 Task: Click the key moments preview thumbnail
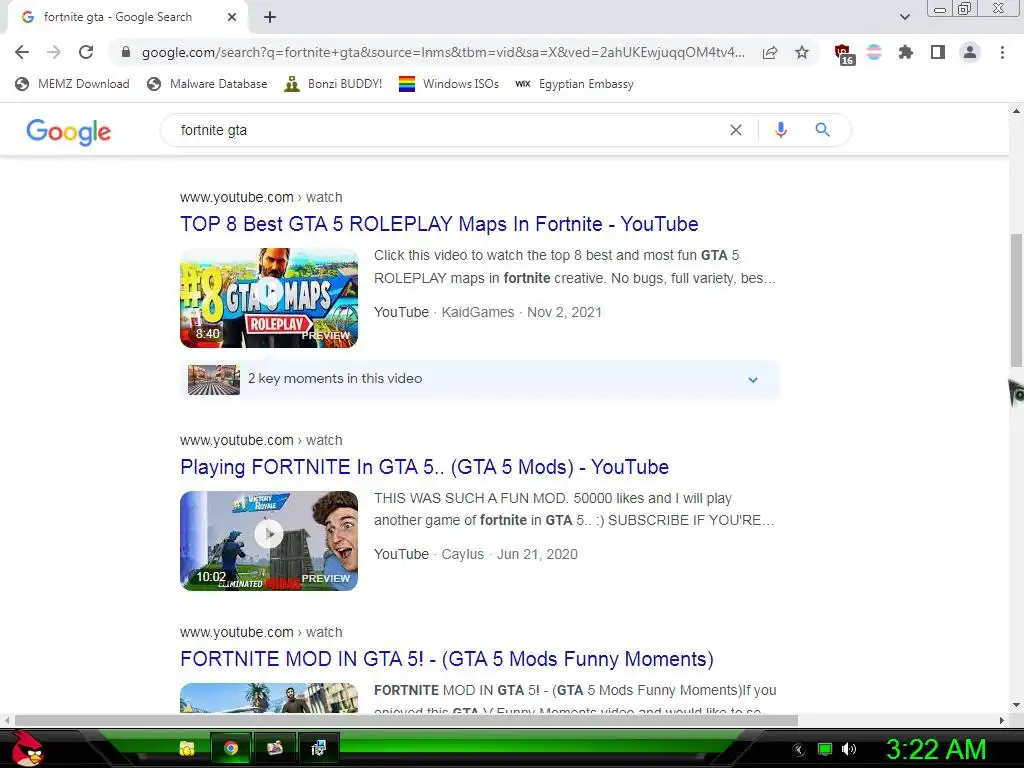pyautogui.click(x=214, y=379)
